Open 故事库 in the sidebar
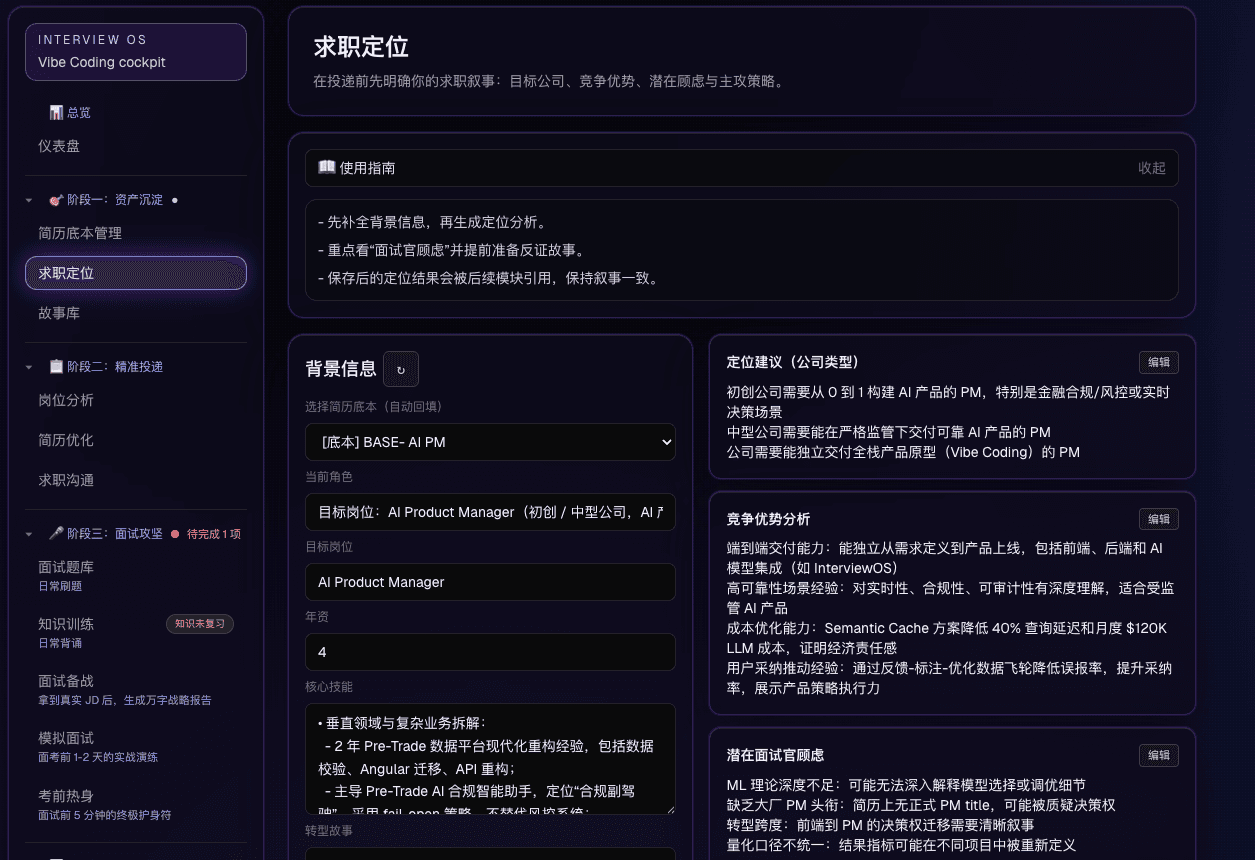This screenshot has height=860, width=1255. (136, 313)
